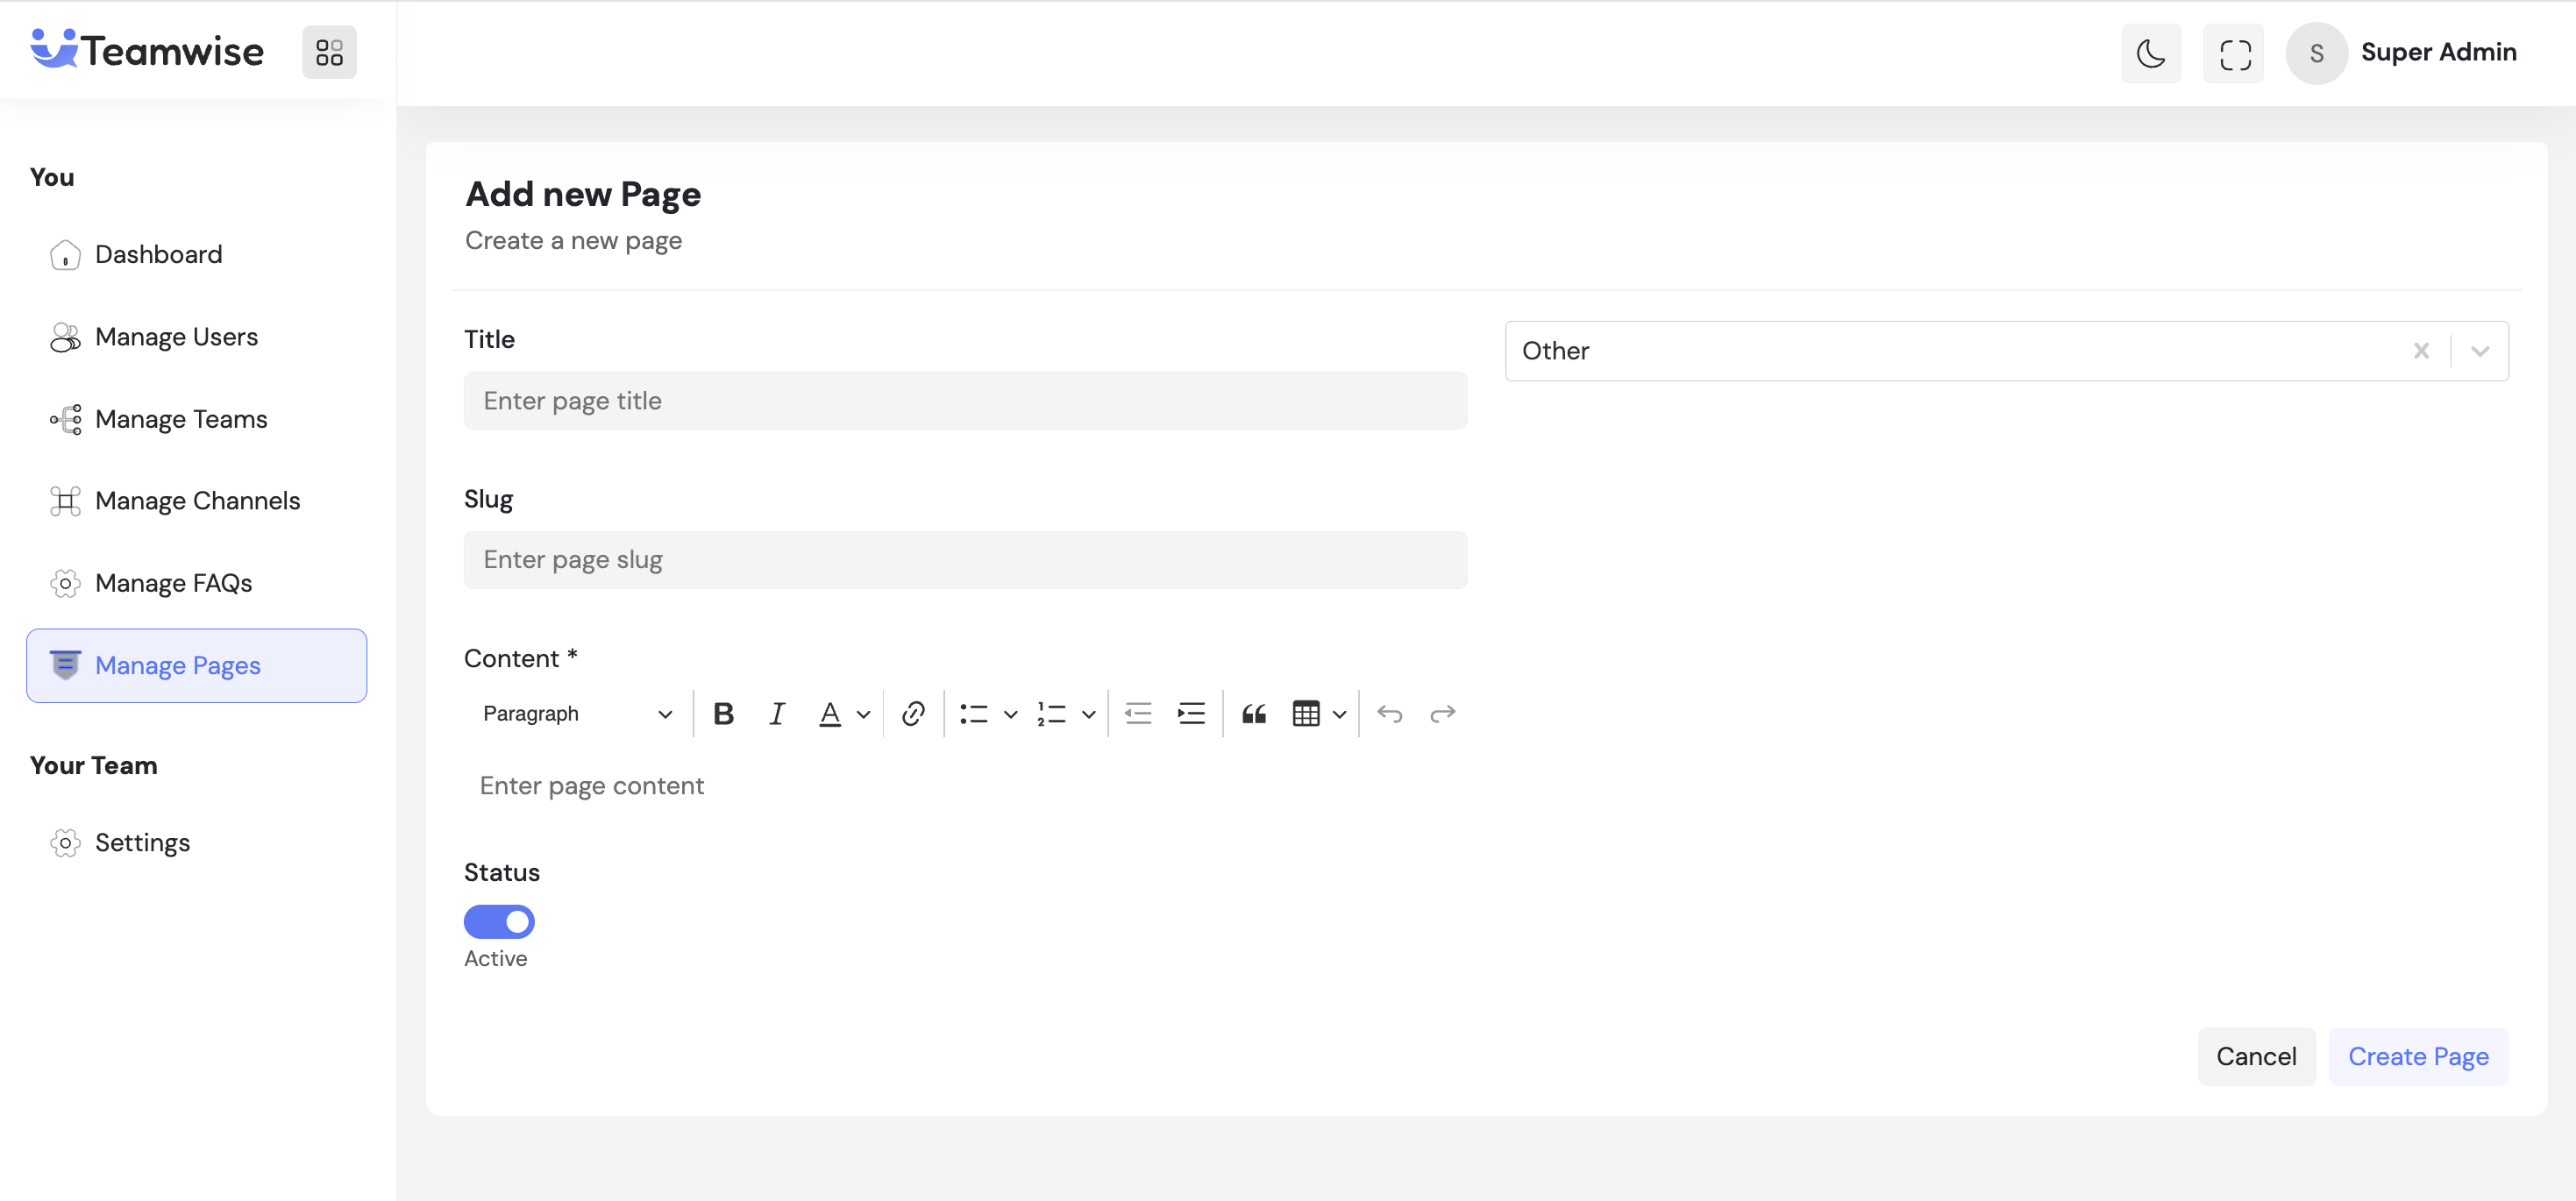Open Manage Users in sidebar
The height and width of the screenshot is (1201, 2576).
[176, 337]
